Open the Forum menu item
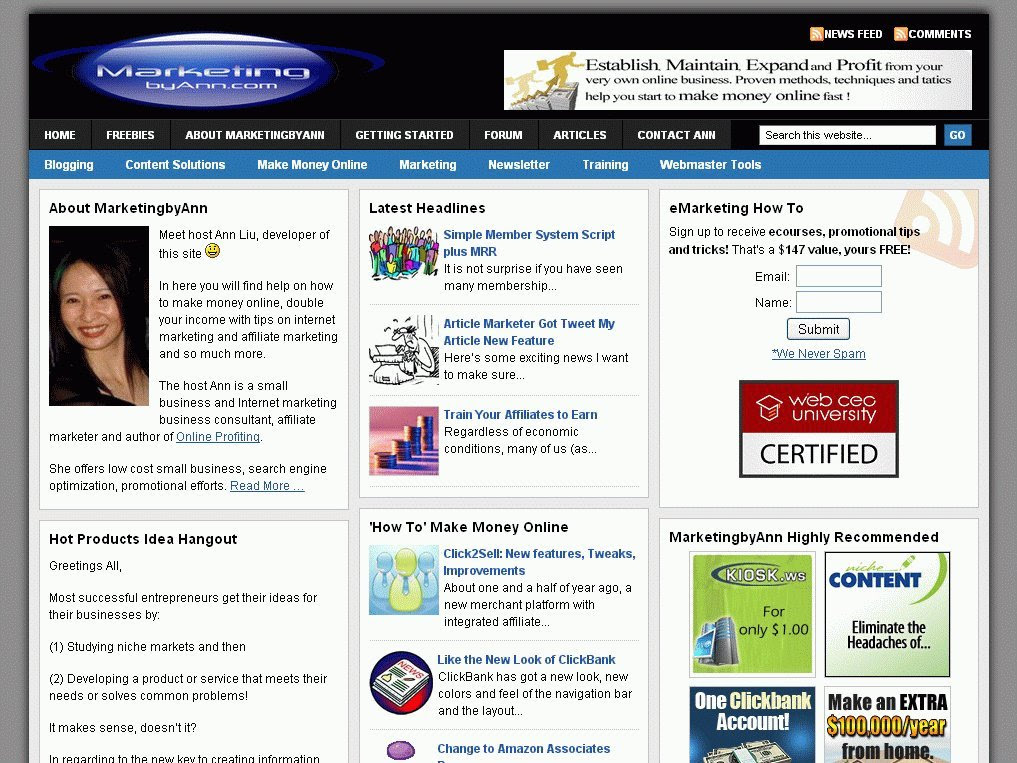1017x763 pixels. [503, 135]
